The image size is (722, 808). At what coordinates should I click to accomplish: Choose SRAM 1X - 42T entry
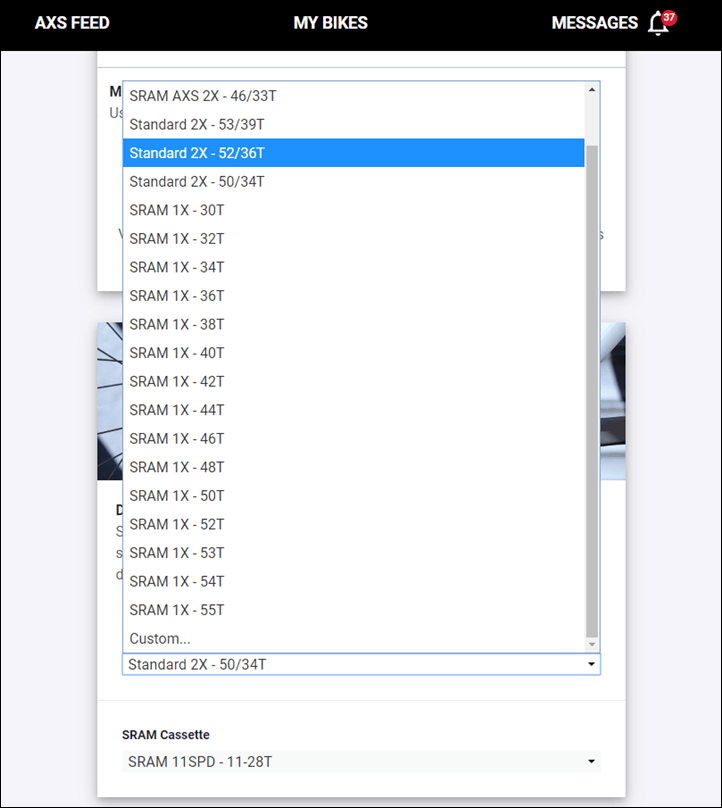[x=354, y=381]
